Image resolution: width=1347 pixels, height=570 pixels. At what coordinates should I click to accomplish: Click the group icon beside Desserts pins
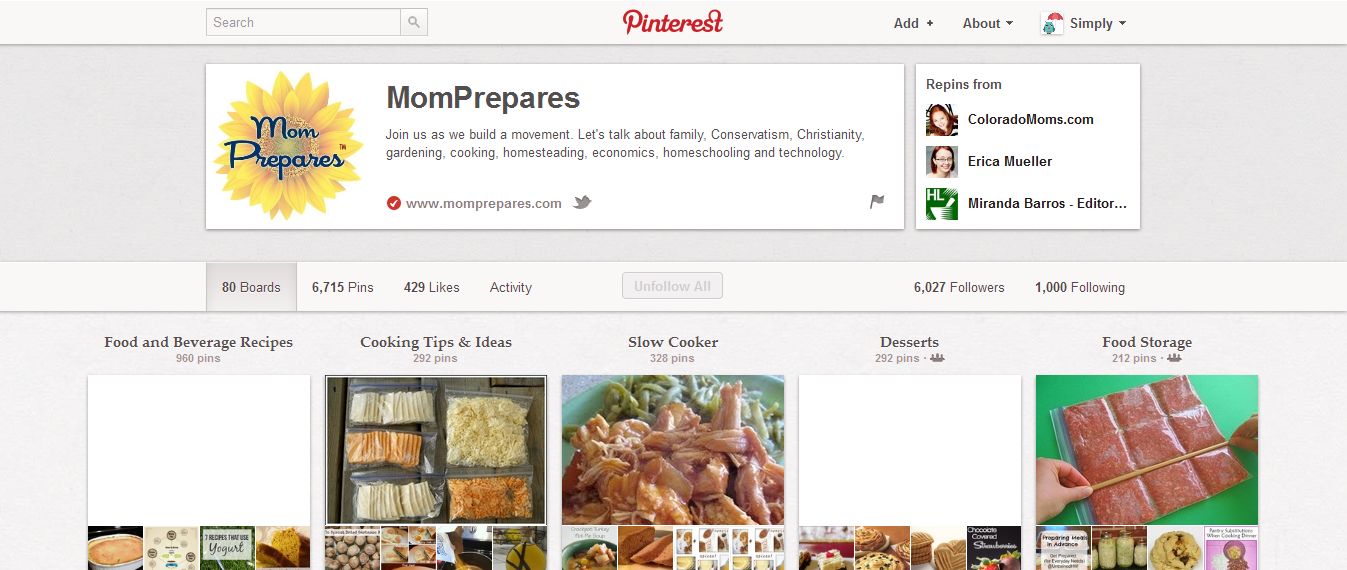click(x=937, y=358)
